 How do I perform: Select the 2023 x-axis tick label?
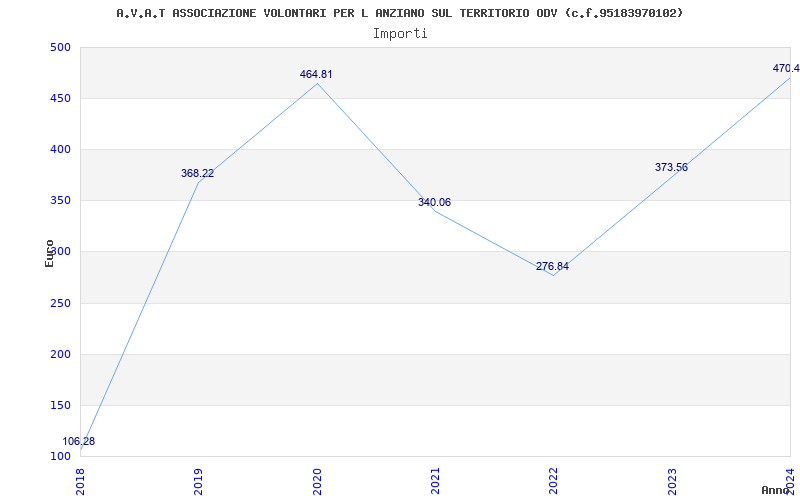(x=672, y=482)
